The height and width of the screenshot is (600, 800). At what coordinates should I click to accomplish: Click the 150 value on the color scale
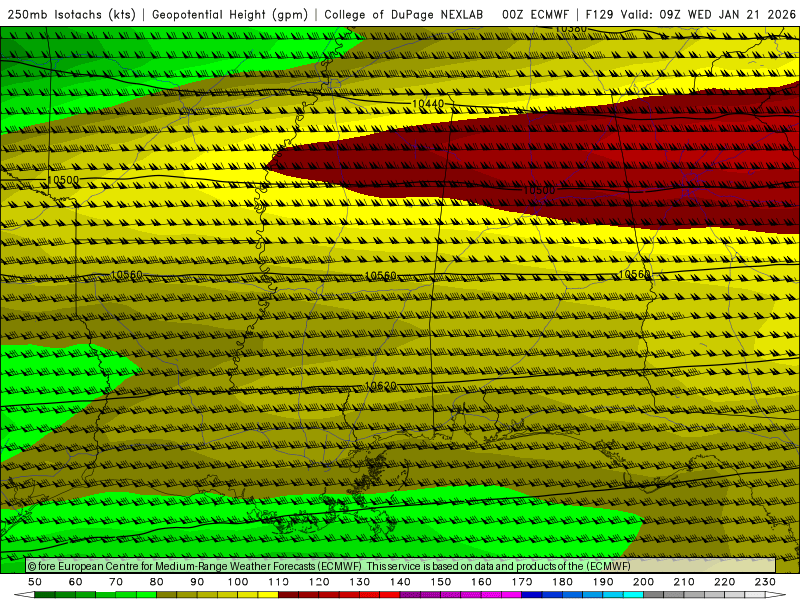click(440, 582)
